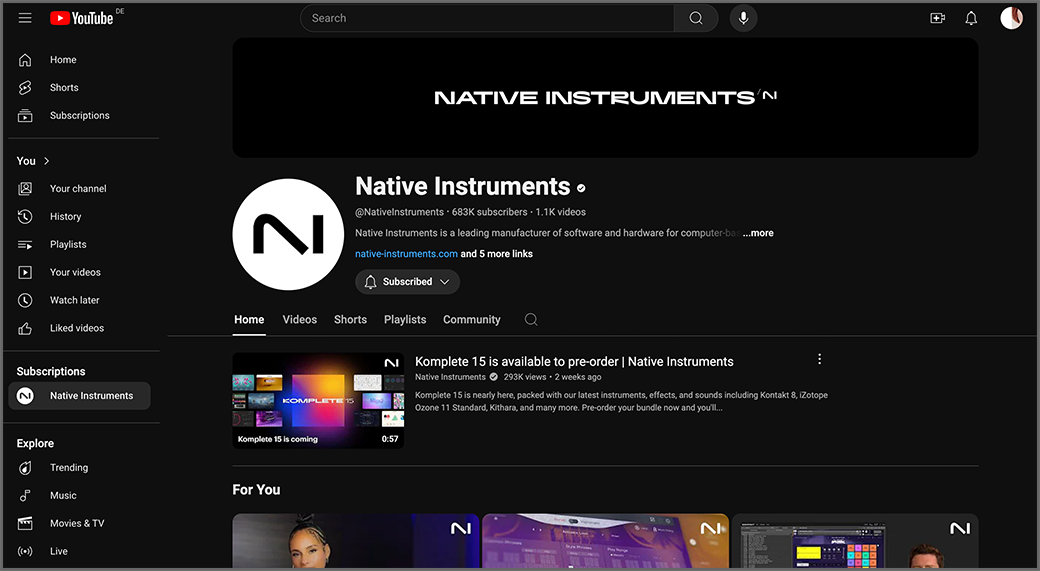Open the For You video showing pad controller

(855, 540)
